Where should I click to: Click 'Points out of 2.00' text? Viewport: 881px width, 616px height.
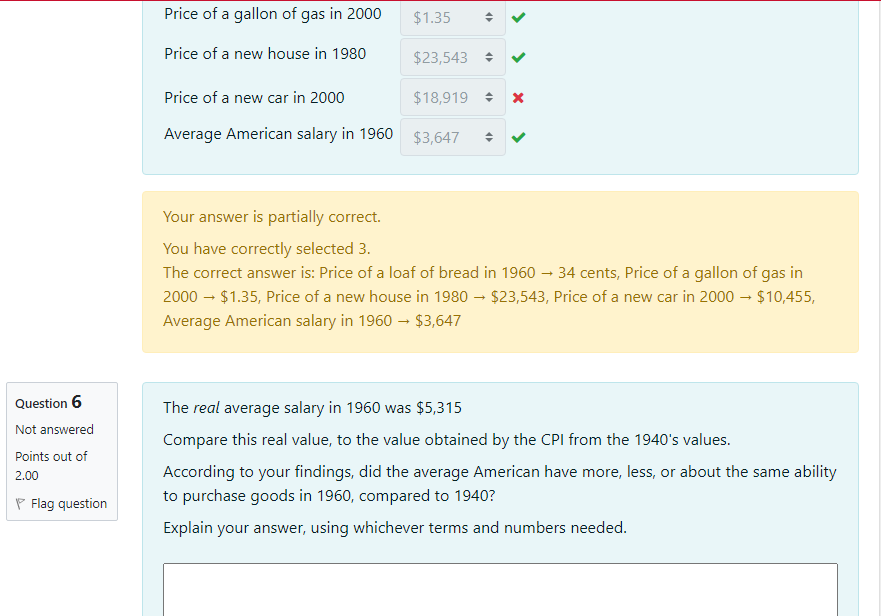coord(51,466)
